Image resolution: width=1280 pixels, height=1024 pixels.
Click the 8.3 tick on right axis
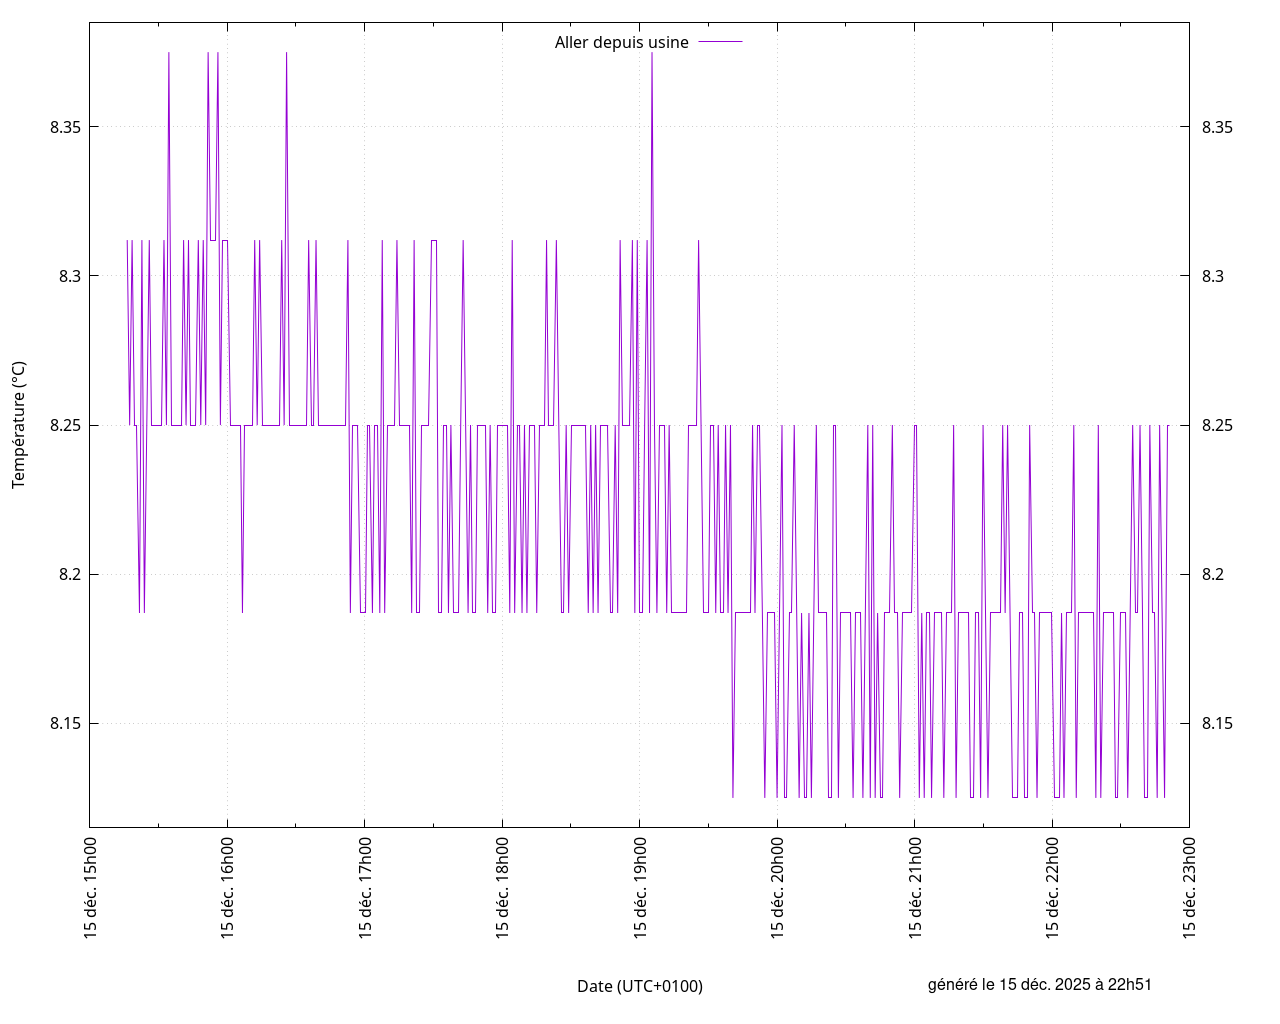[x=1213, y=276]
